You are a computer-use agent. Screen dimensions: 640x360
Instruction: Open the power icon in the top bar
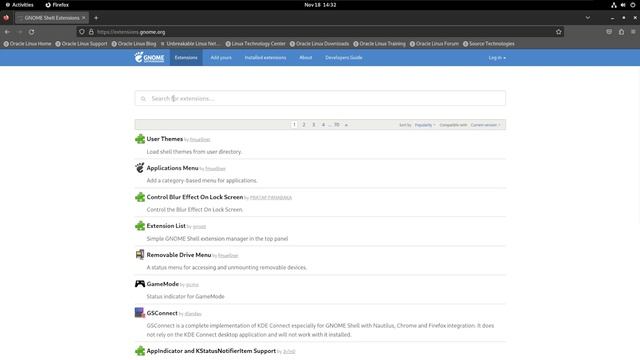point(633,5)
